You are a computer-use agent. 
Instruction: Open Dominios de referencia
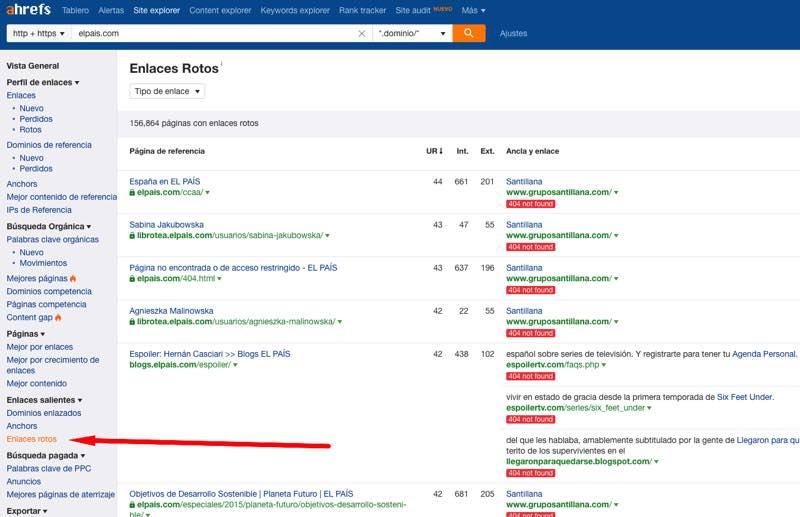click(49, 145)
